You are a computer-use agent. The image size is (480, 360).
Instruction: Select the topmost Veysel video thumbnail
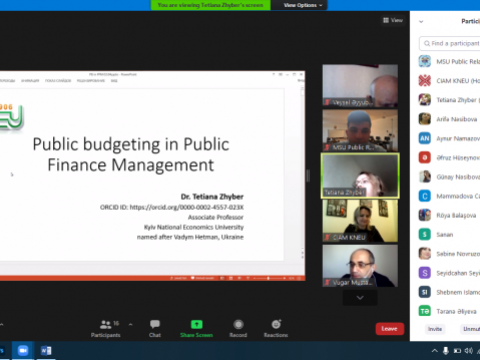point(360,86)
